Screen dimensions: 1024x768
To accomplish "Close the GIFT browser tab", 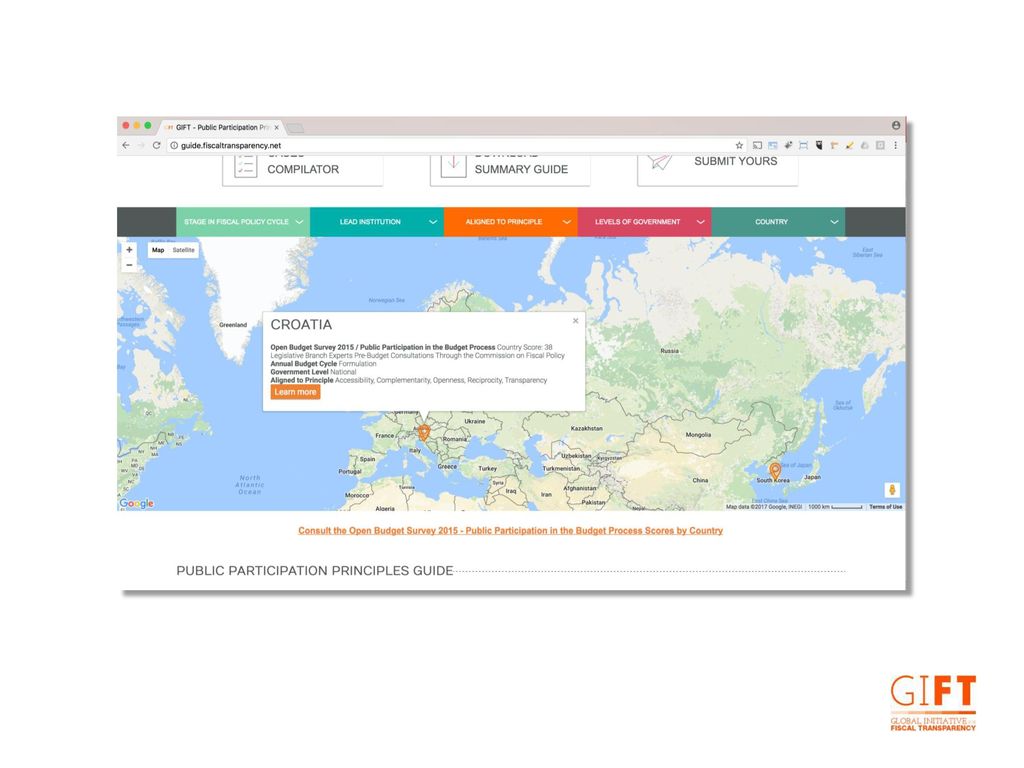I will coord(276,127).
